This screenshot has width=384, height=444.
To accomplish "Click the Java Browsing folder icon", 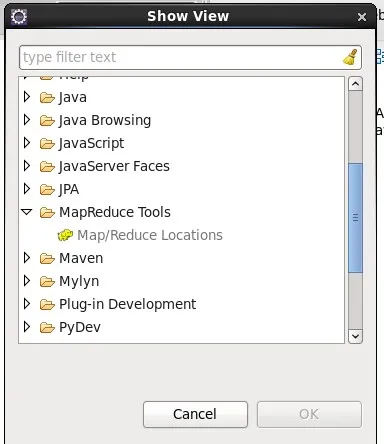I will (47, 120).
